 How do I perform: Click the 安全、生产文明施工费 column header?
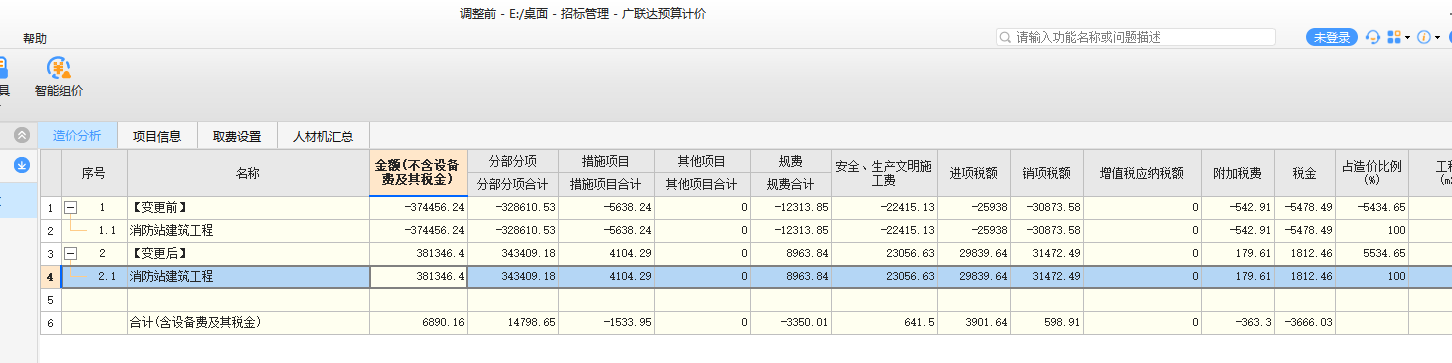pos(884,173)
